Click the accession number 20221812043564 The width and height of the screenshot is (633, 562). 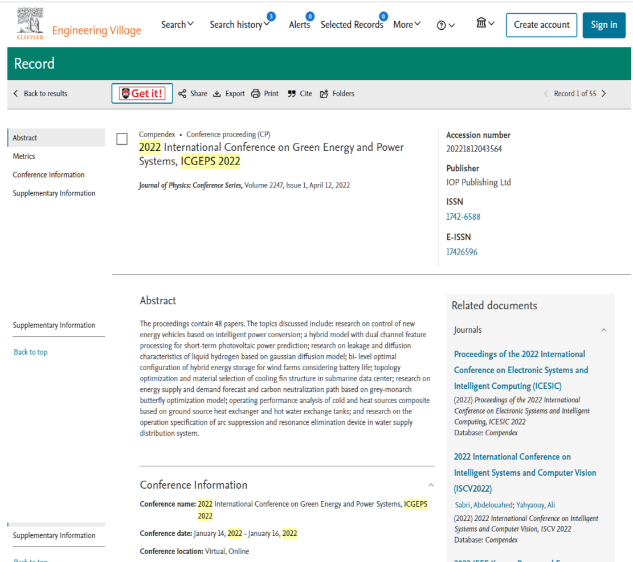pos(474,149)
